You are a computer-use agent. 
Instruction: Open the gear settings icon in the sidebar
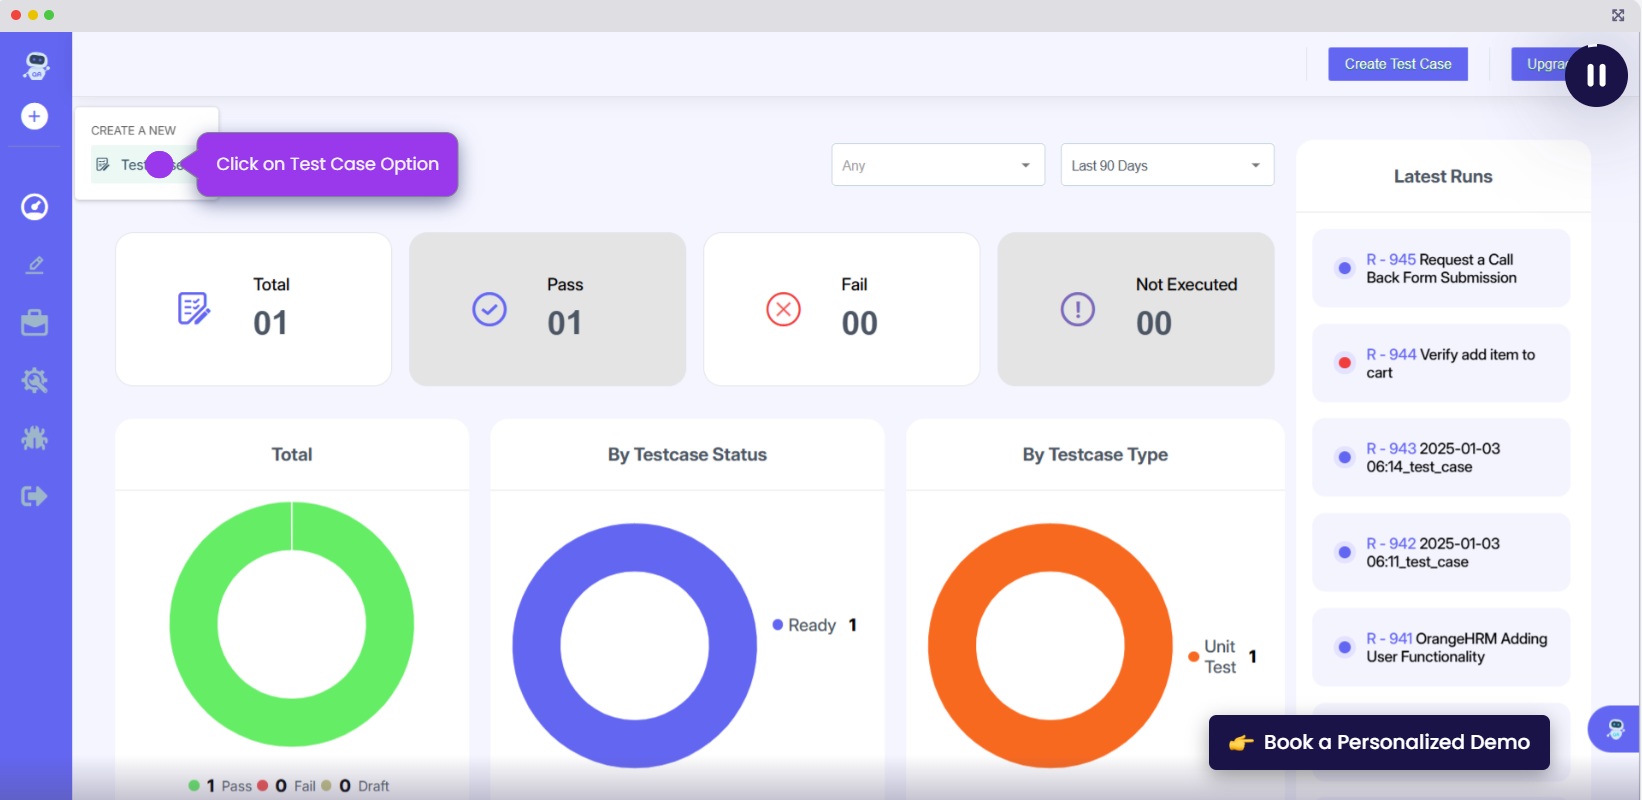(x=35, y=381)
